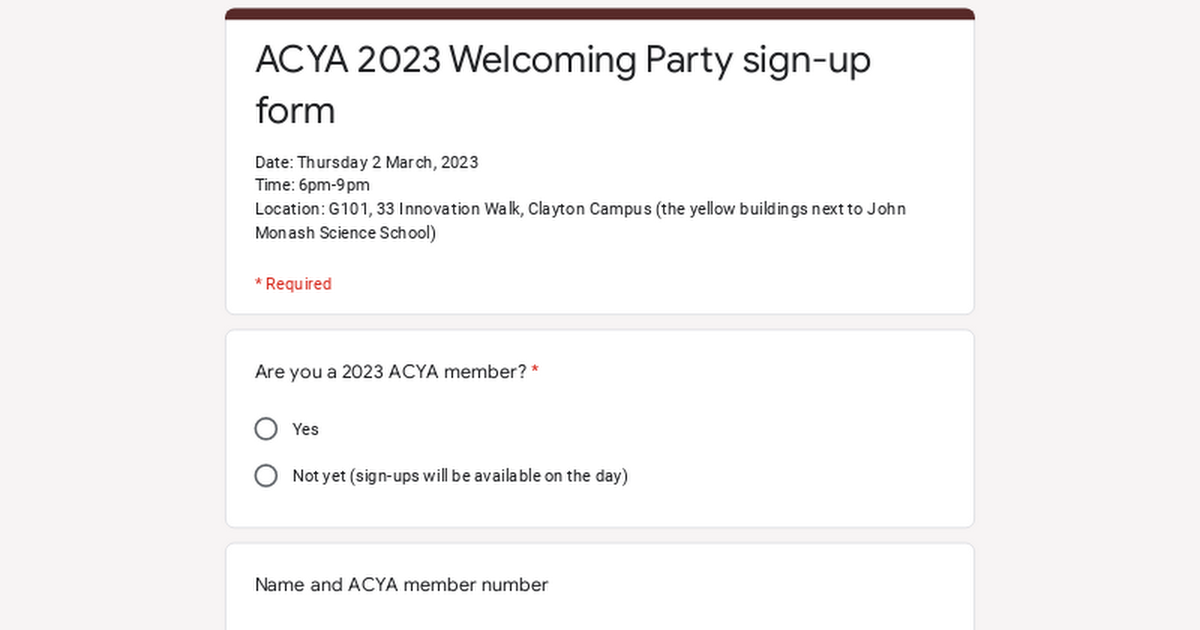Image resolution: width=1200 pixels, height=630 pixels.
Task: Click the name question card at the bottom
Action: pos(600,585)
